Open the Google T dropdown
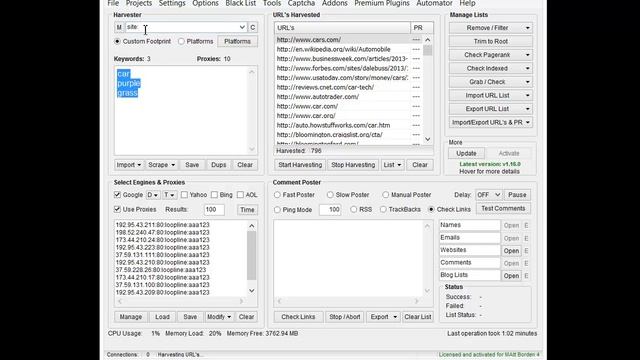The width and height of the screenshot is (640, 360). pos(169,195)
